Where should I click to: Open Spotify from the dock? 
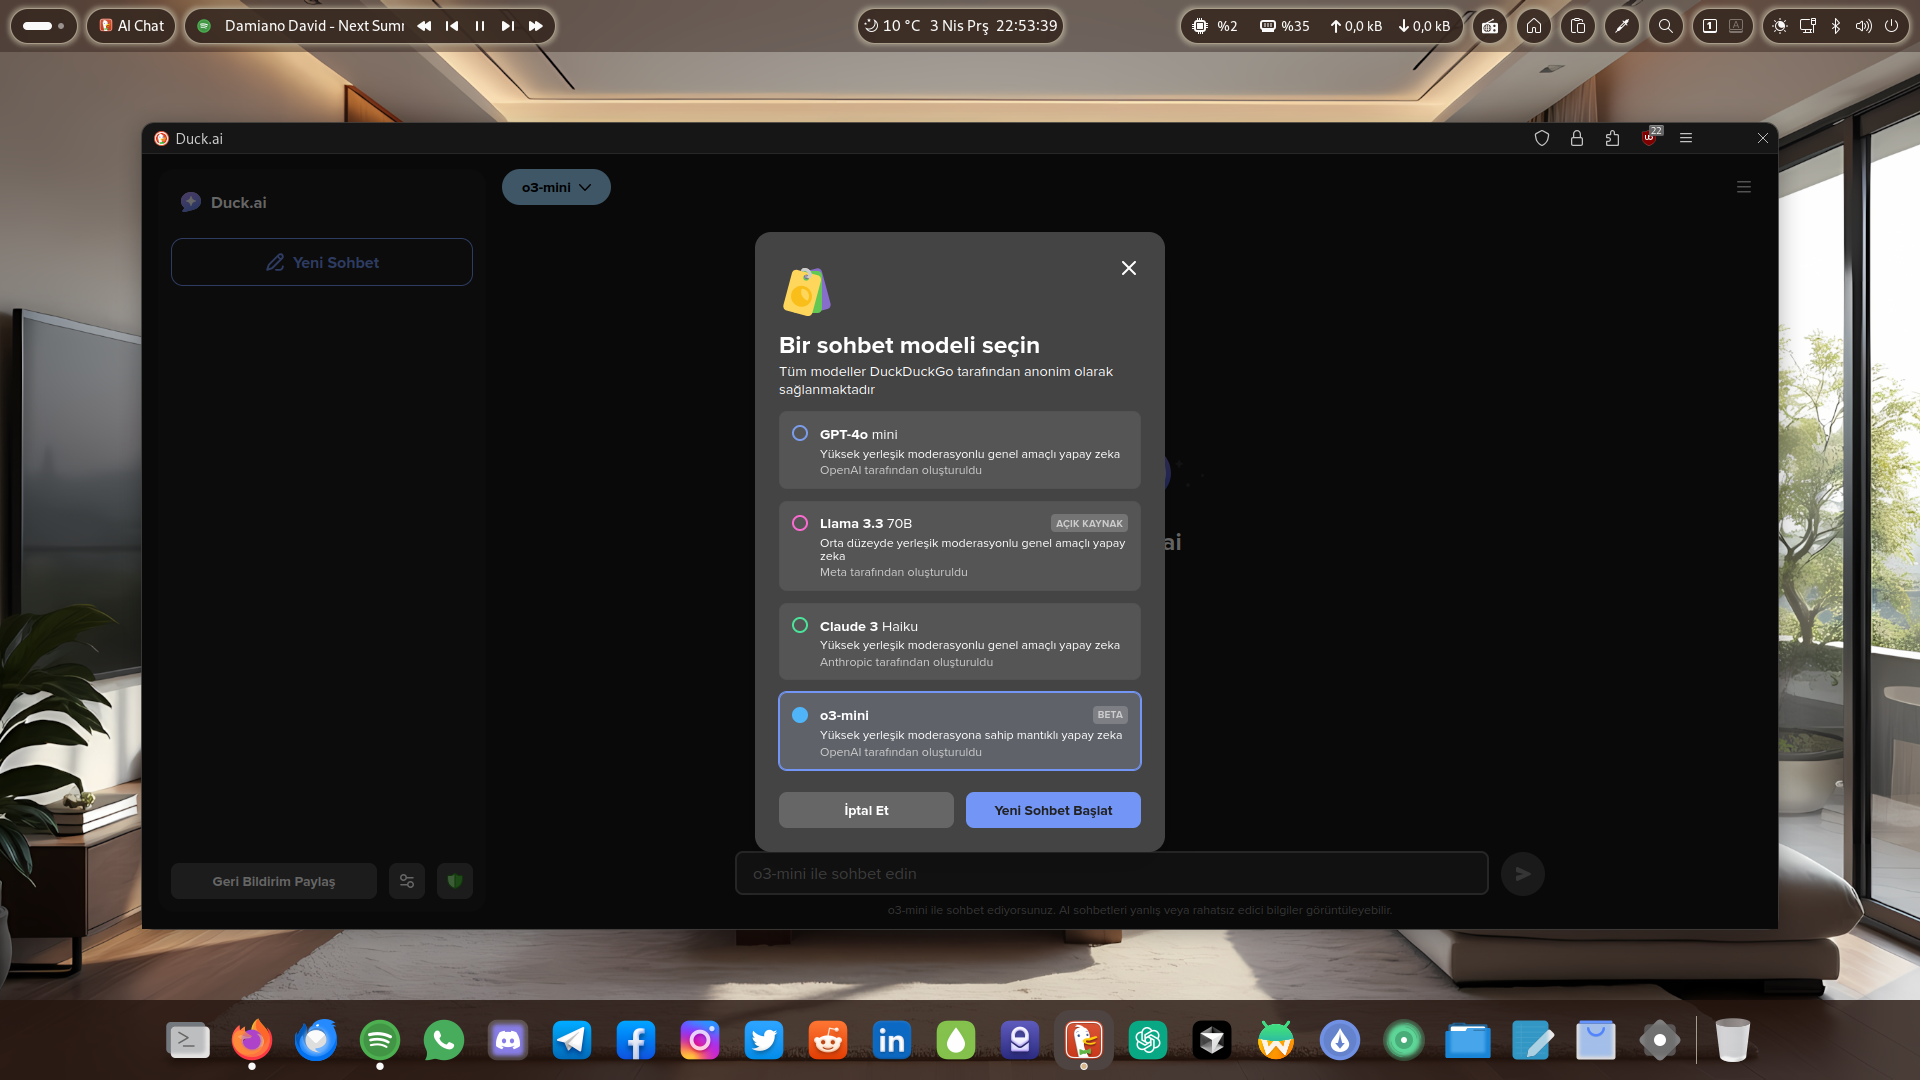pos(380,1041)
